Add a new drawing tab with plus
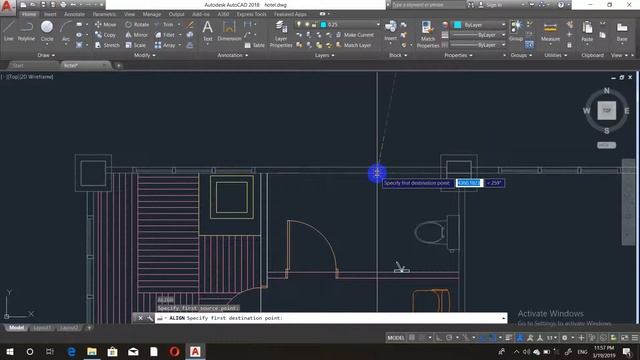 [x=118, y=65]
